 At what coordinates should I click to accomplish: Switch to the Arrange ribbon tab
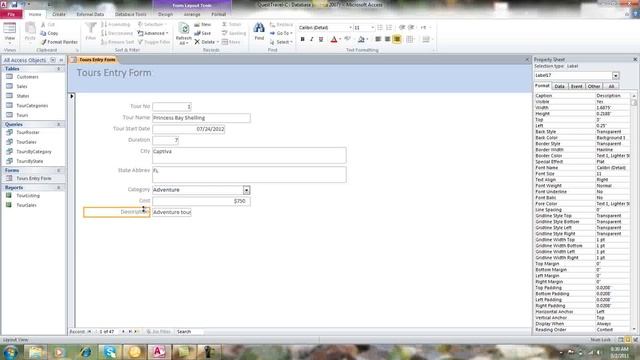[192, 14]
